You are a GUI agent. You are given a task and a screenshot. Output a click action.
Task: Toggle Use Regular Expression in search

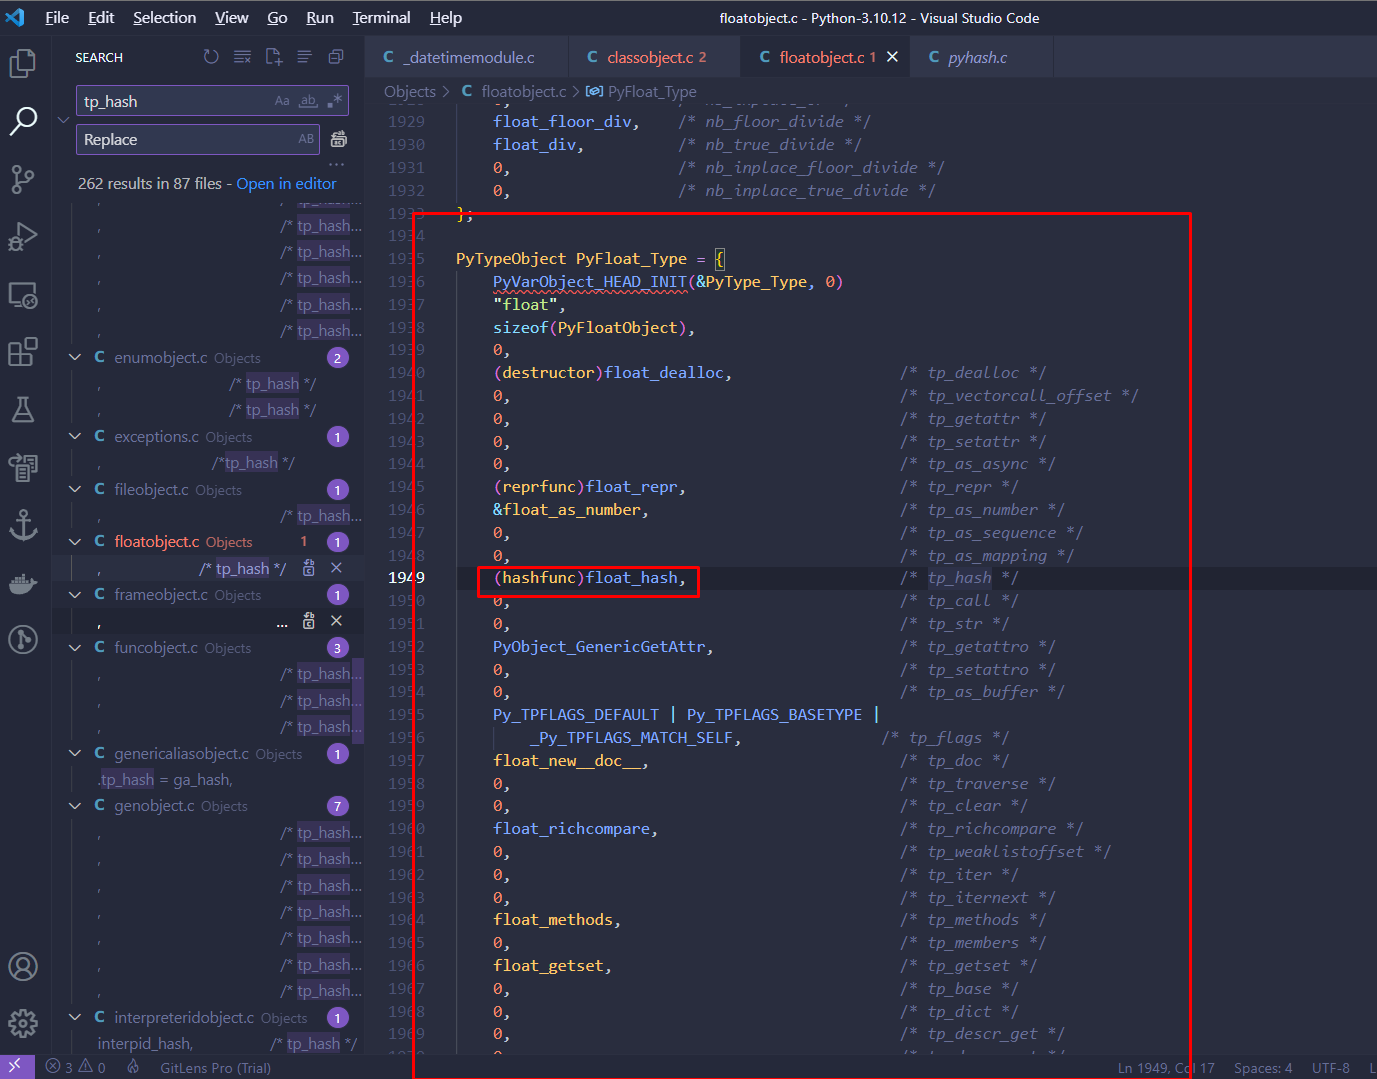point(334,101)
